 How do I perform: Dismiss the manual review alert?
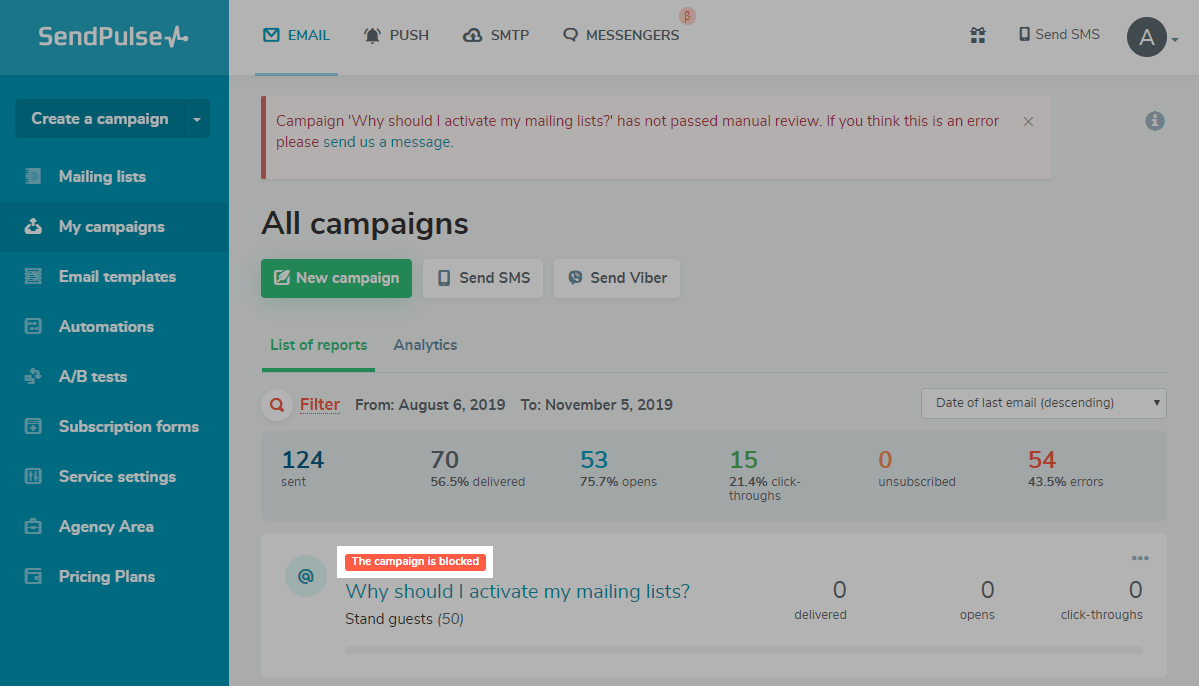coord(1028,121)
